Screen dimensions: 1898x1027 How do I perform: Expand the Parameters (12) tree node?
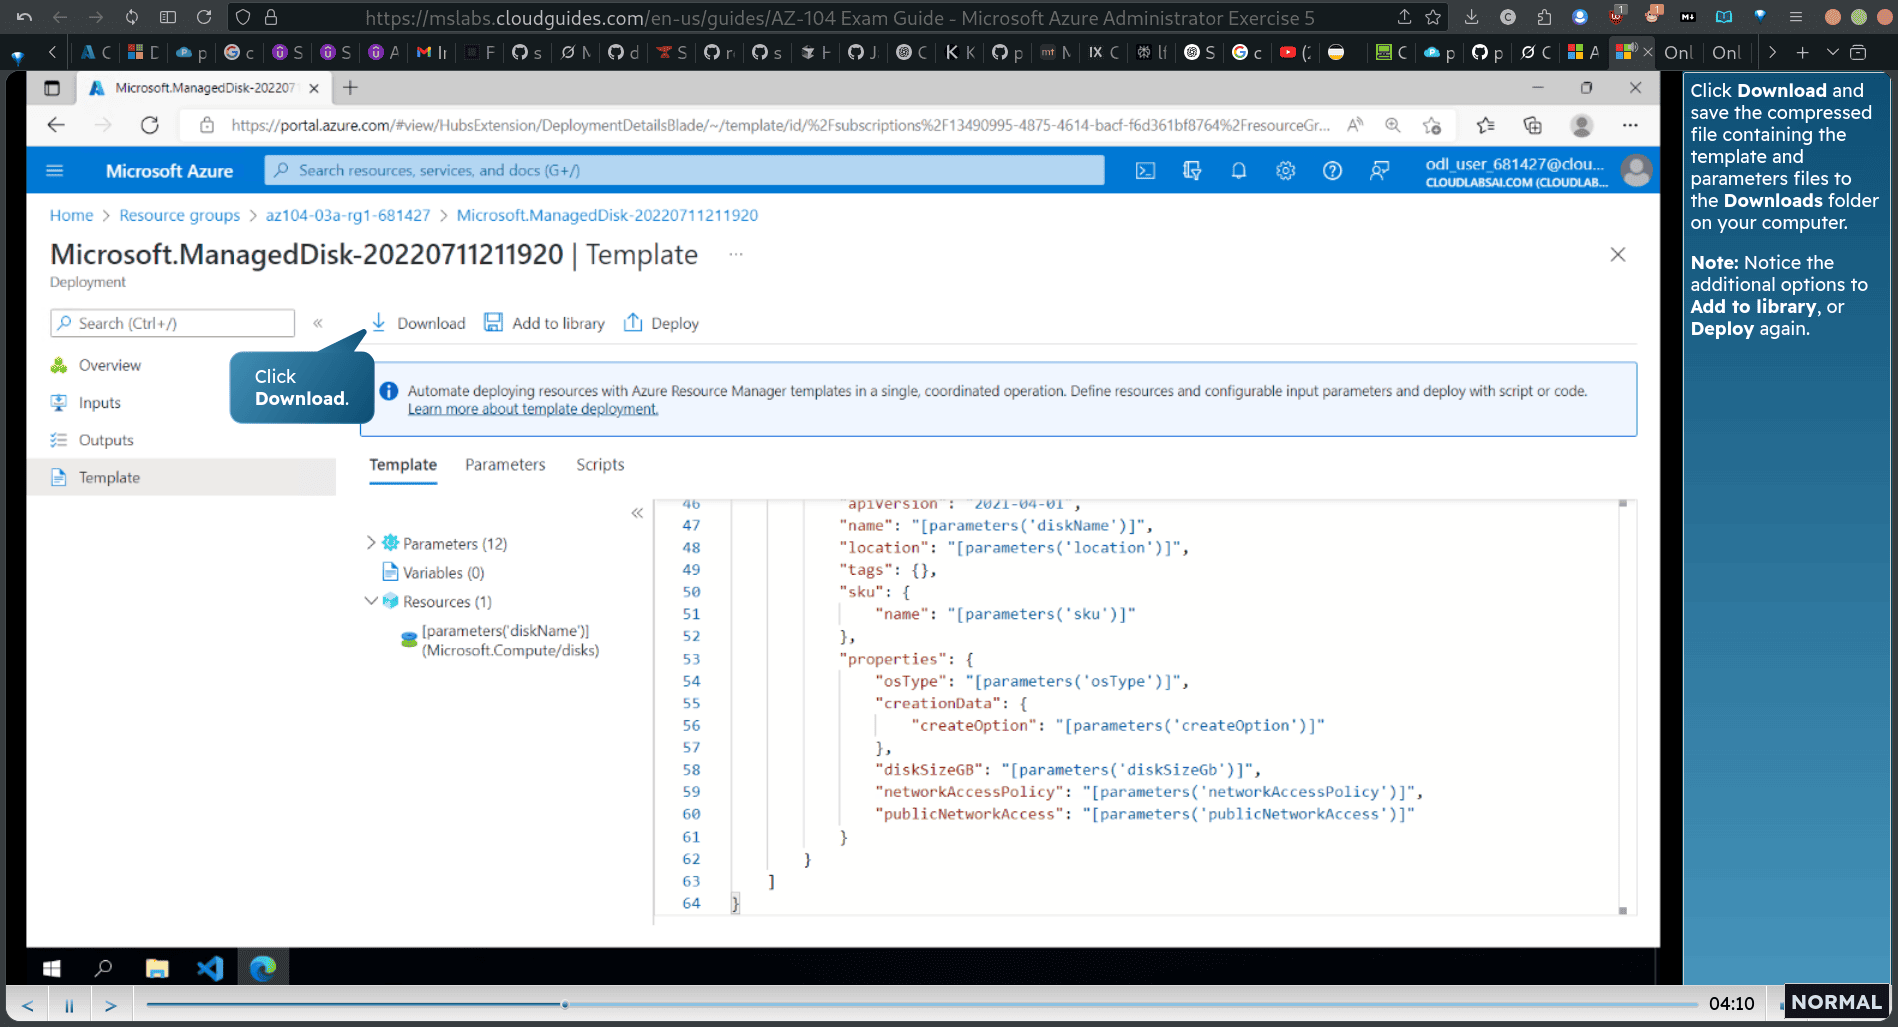click(371, 543)
